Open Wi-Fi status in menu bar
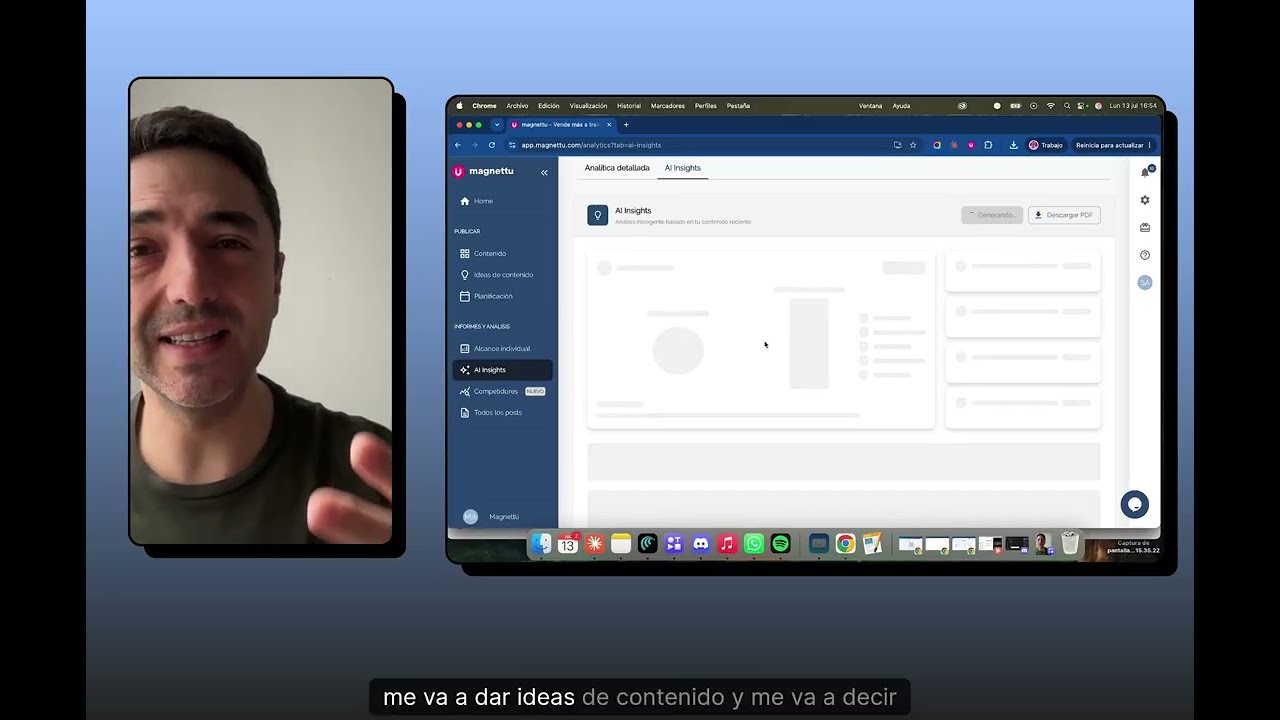This screenshot has width=1280, height=720. [x=1050, y=106]
